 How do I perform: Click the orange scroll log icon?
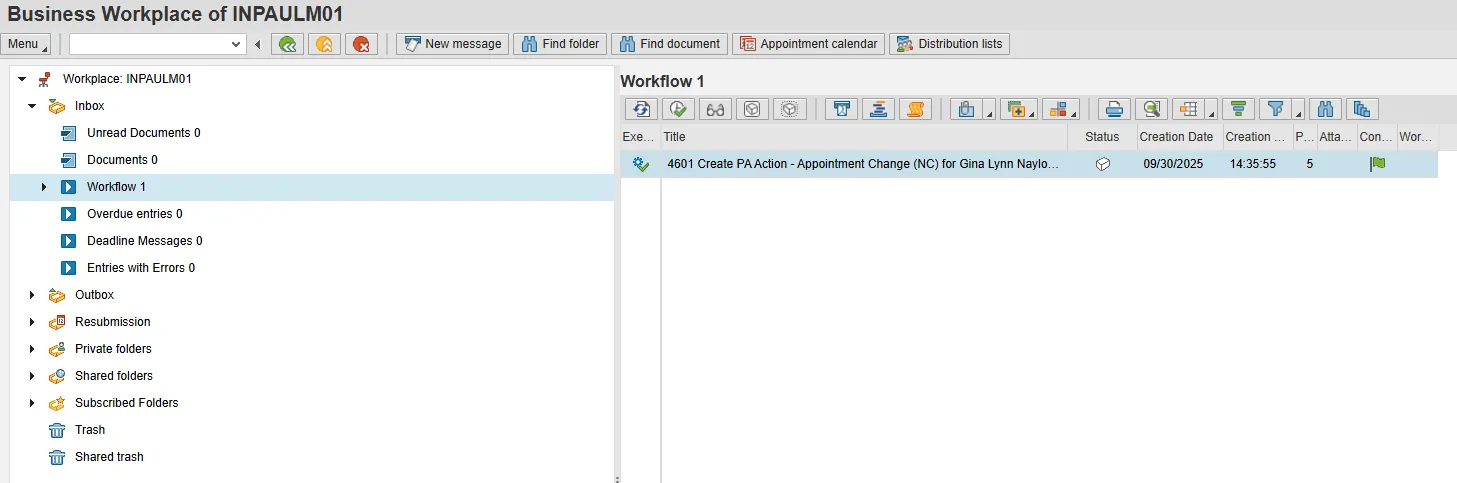coord(915,109)
